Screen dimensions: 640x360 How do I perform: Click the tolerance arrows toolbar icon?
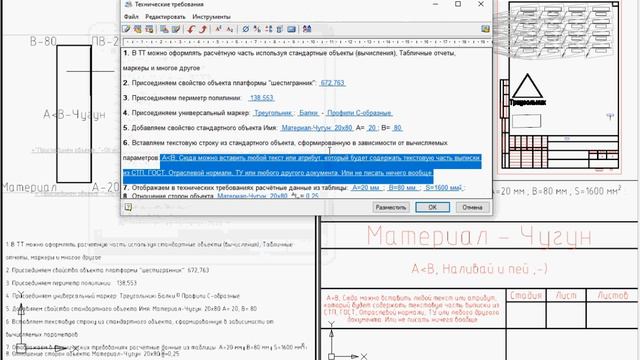click(x=269, y=29)
